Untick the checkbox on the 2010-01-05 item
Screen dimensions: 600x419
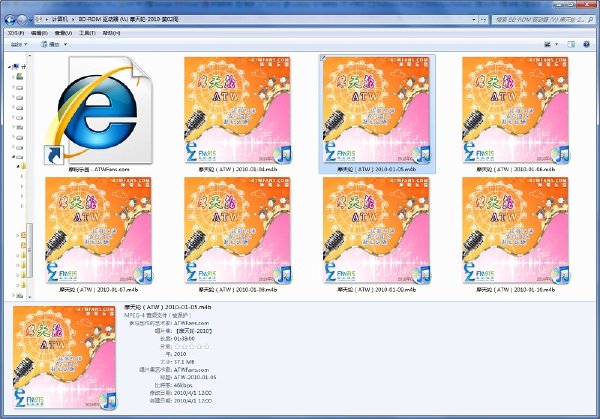click(323, 58)
